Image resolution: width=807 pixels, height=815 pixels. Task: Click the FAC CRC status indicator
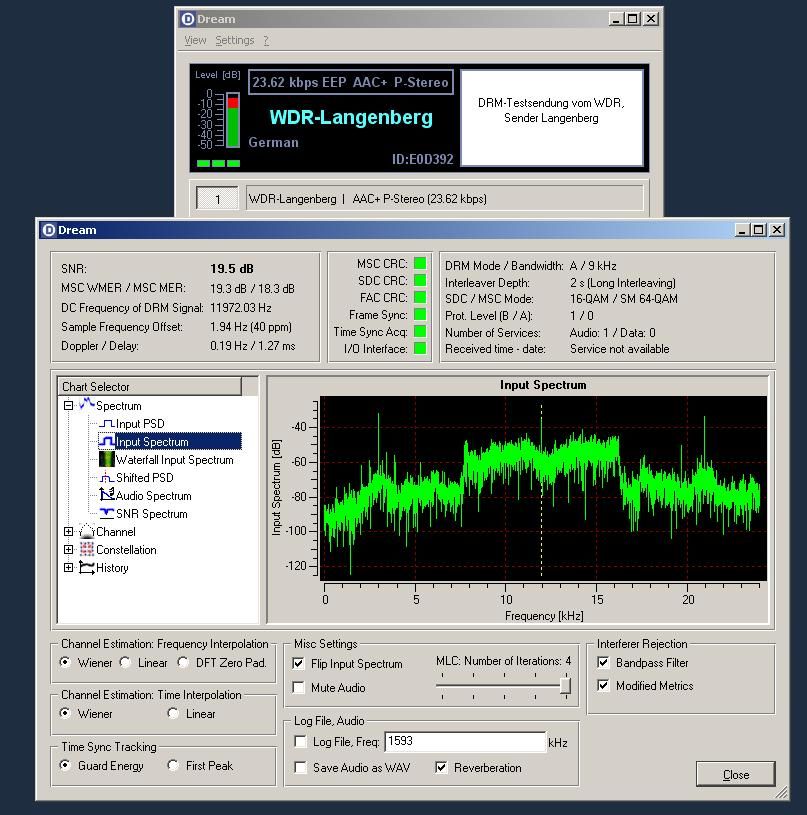pos(420,298)
